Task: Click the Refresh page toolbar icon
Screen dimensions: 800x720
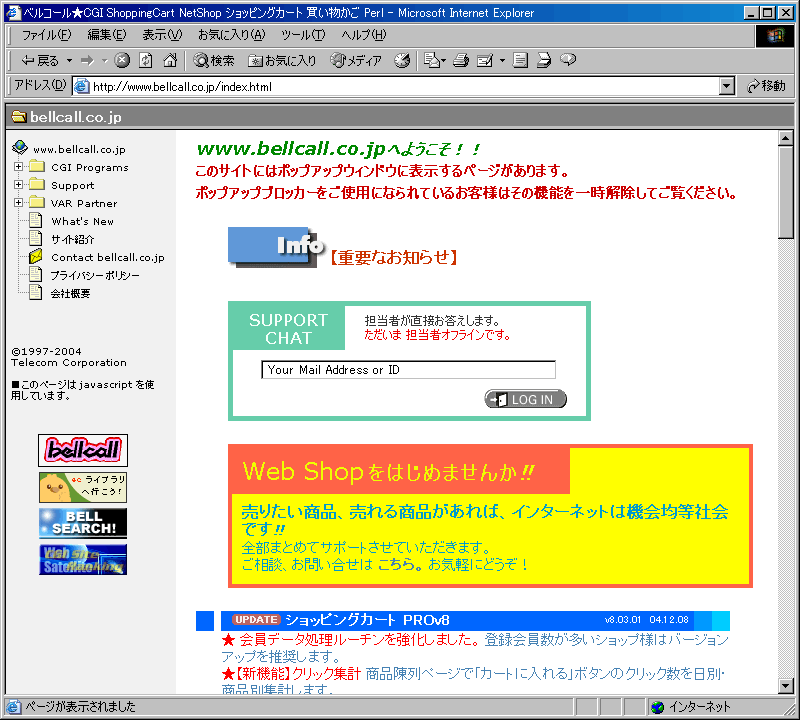Action: [146, 60]
